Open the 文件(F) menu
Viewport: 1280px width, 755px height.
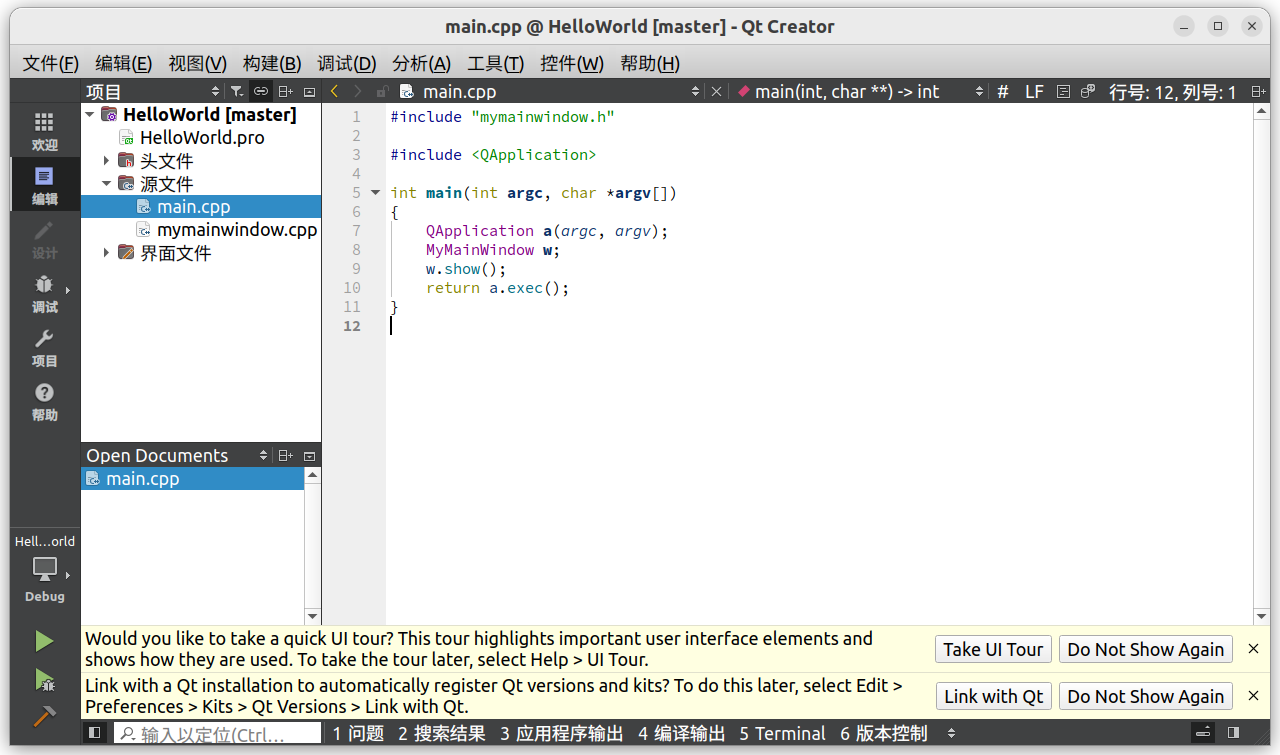point(51,63)
